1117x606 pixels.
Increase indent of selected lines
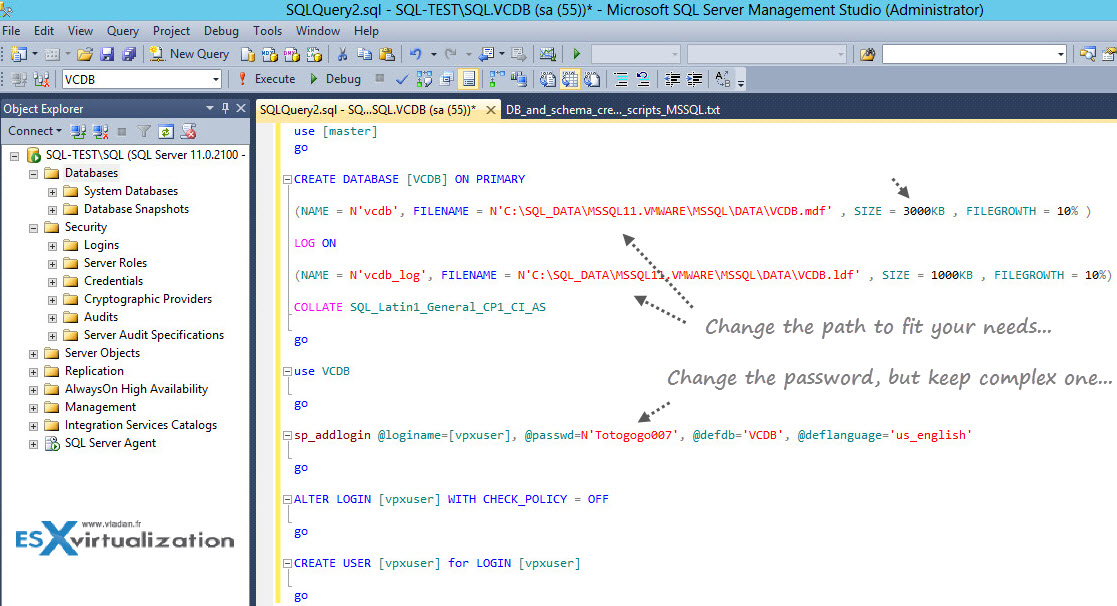(694, 79)
